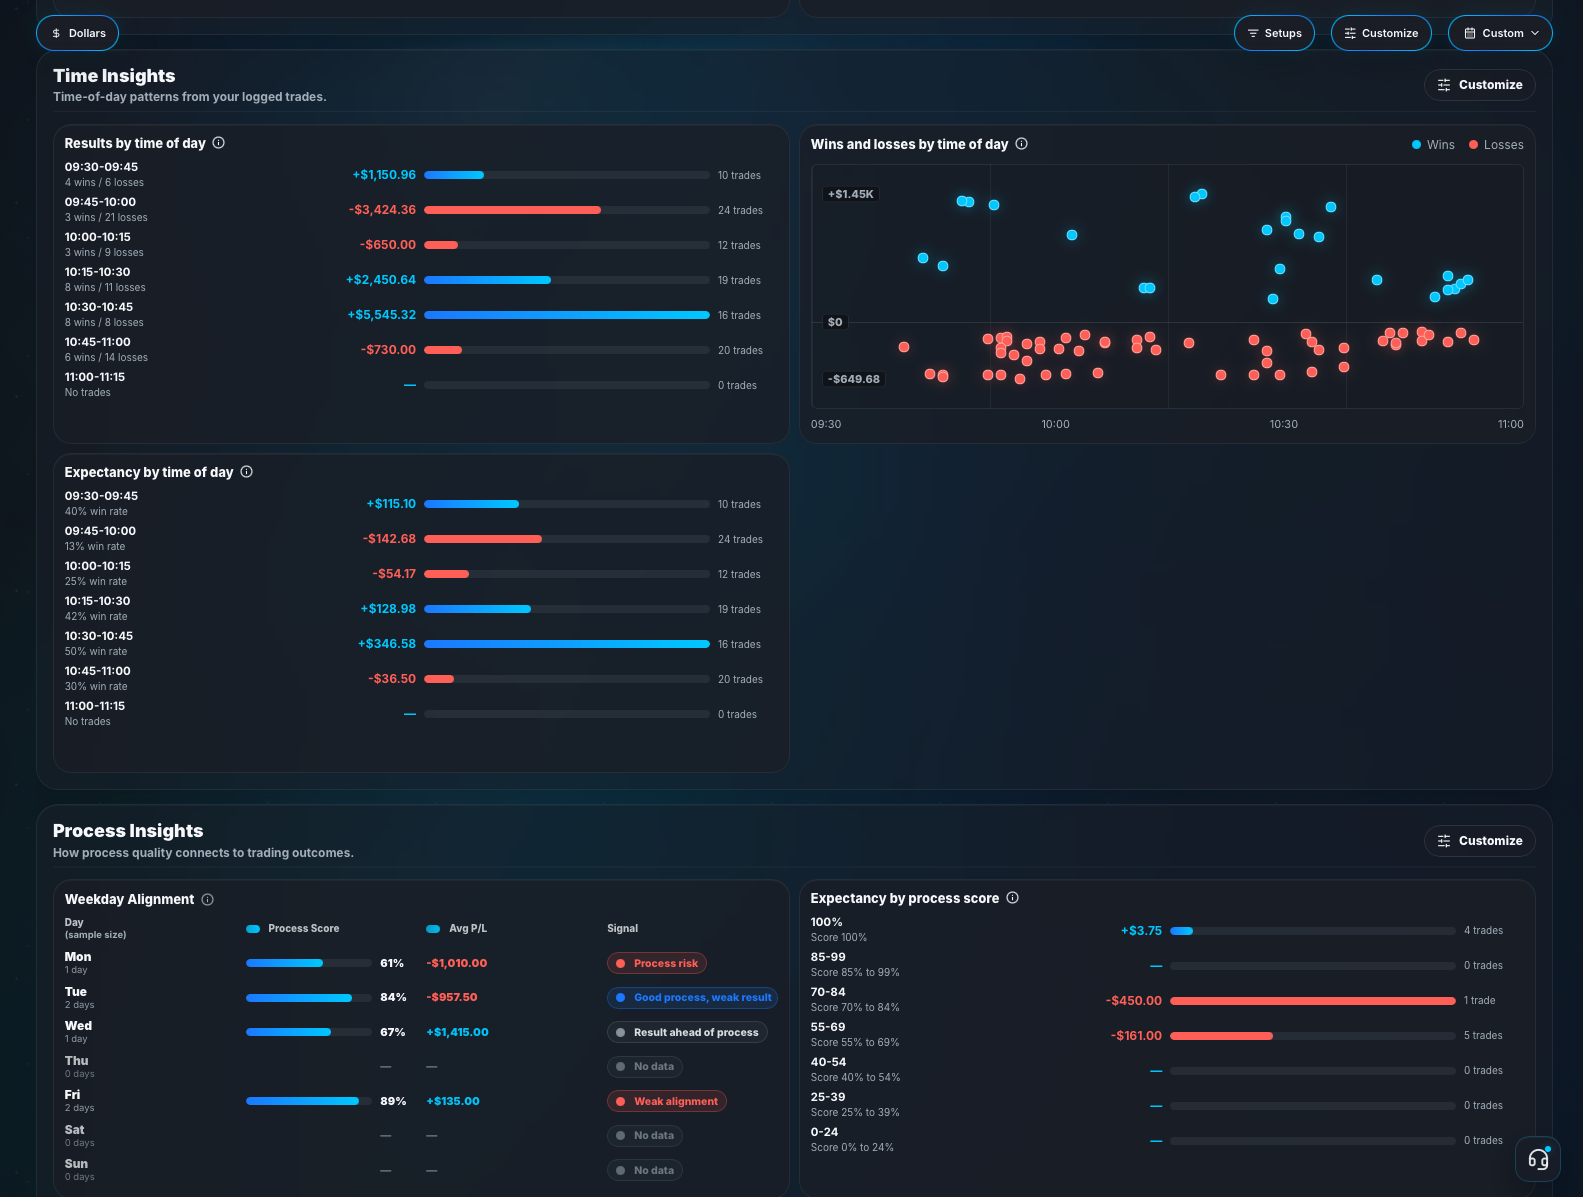Click the '24 trades' label in Results
The image size is (1583, 1197).
tap(740, 210)
